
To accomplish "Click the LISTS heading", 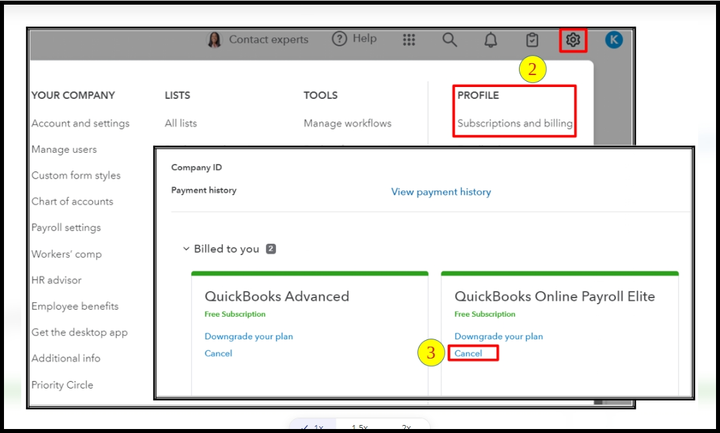I will tap(177, 96).
